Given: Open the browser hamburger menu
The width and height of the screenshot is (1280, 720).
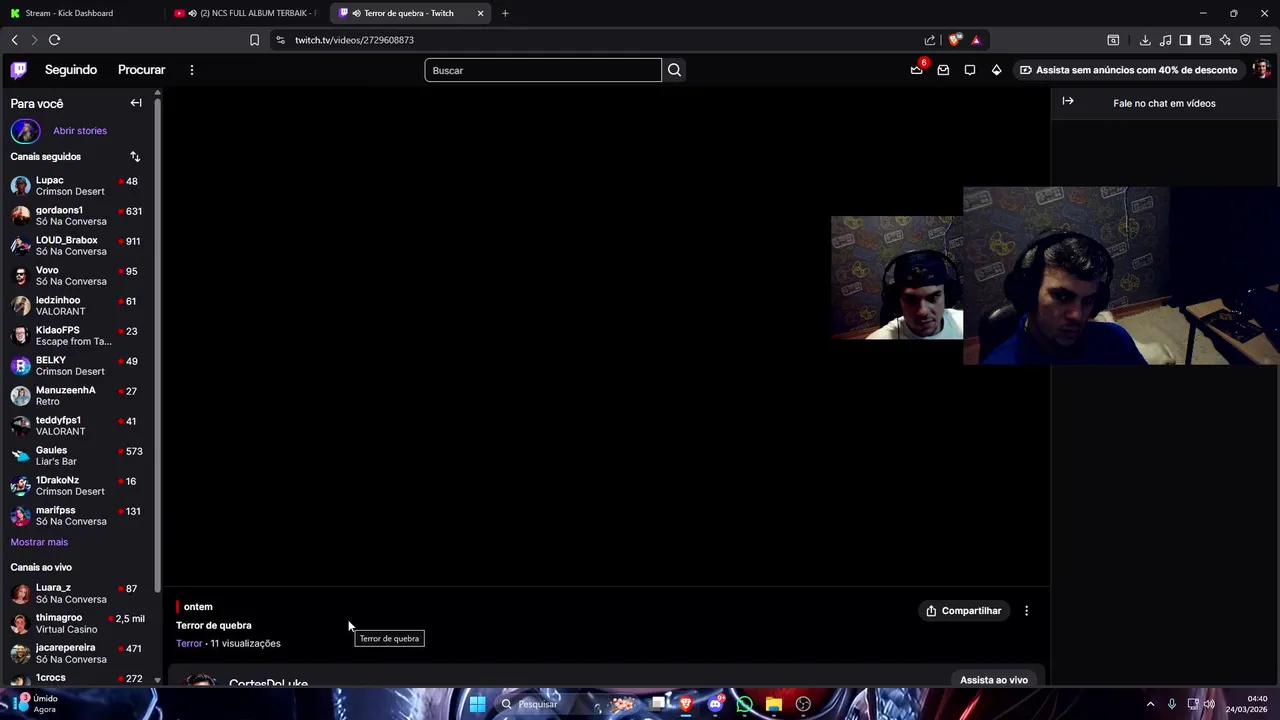Looking at the screenshot, I should click(1265, 40).
